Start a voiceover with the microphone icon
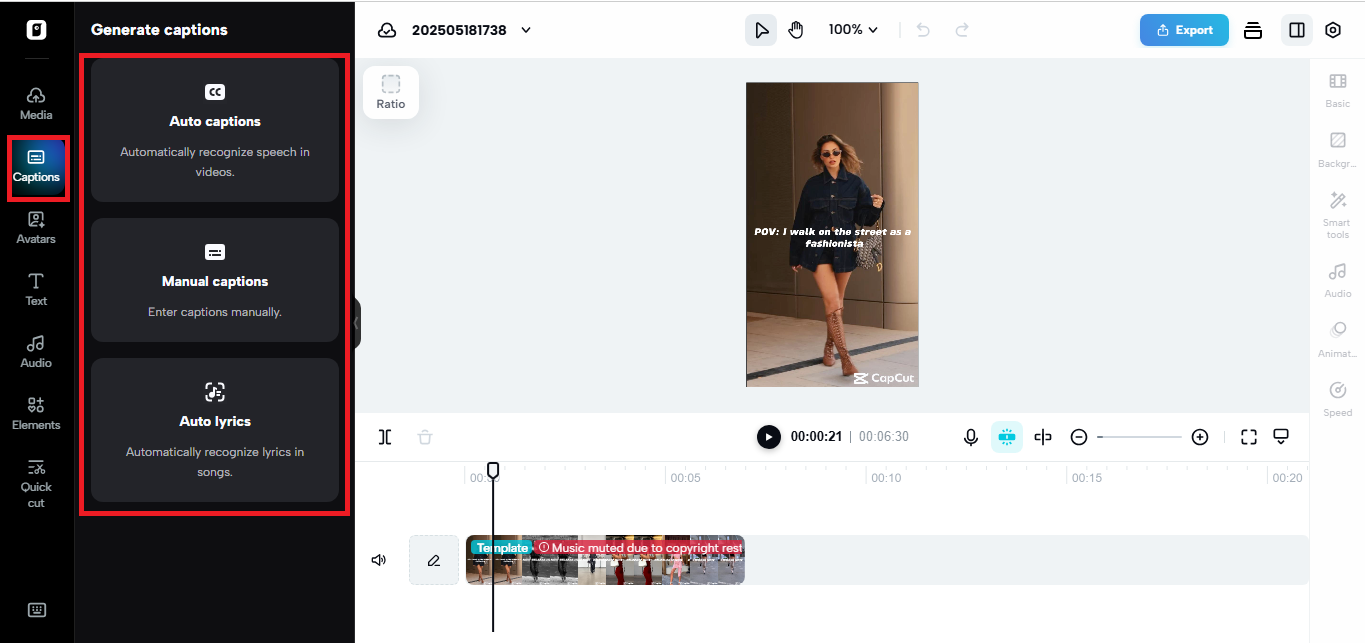Screen dimensions: 1365x643 970,437
